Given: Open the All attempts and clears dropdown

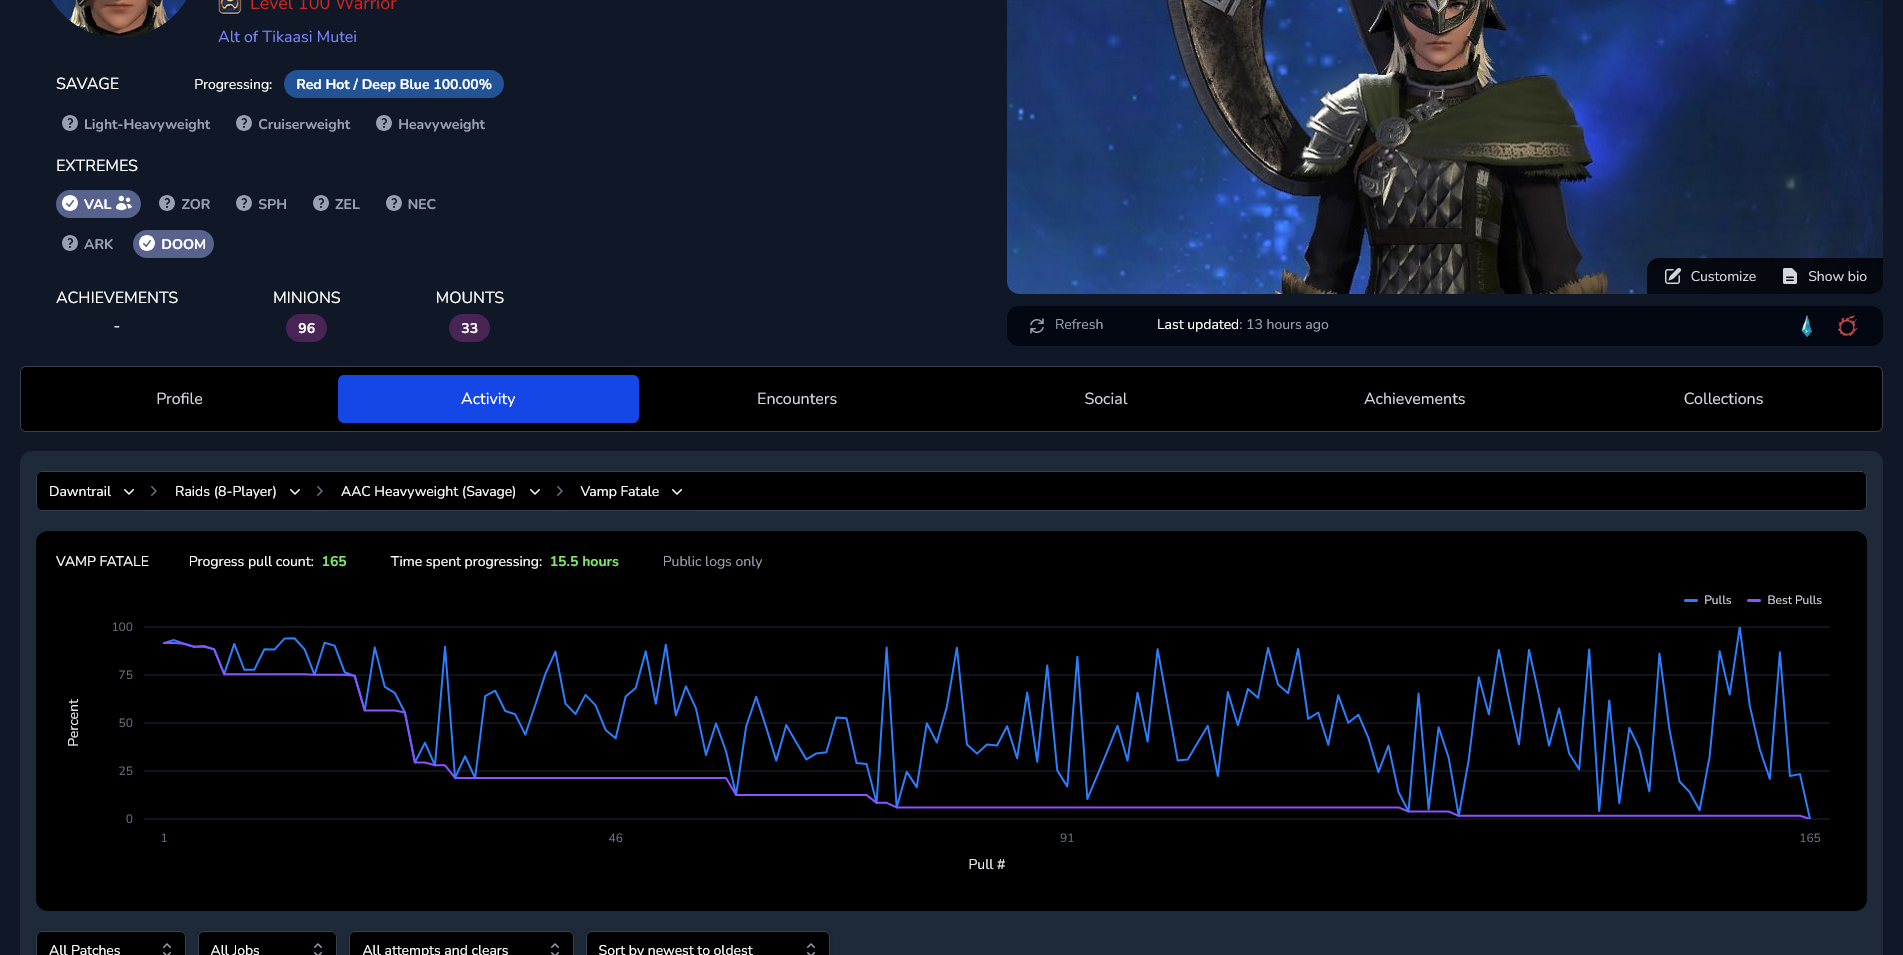Looking at the screenshot, I should [461, 944].
